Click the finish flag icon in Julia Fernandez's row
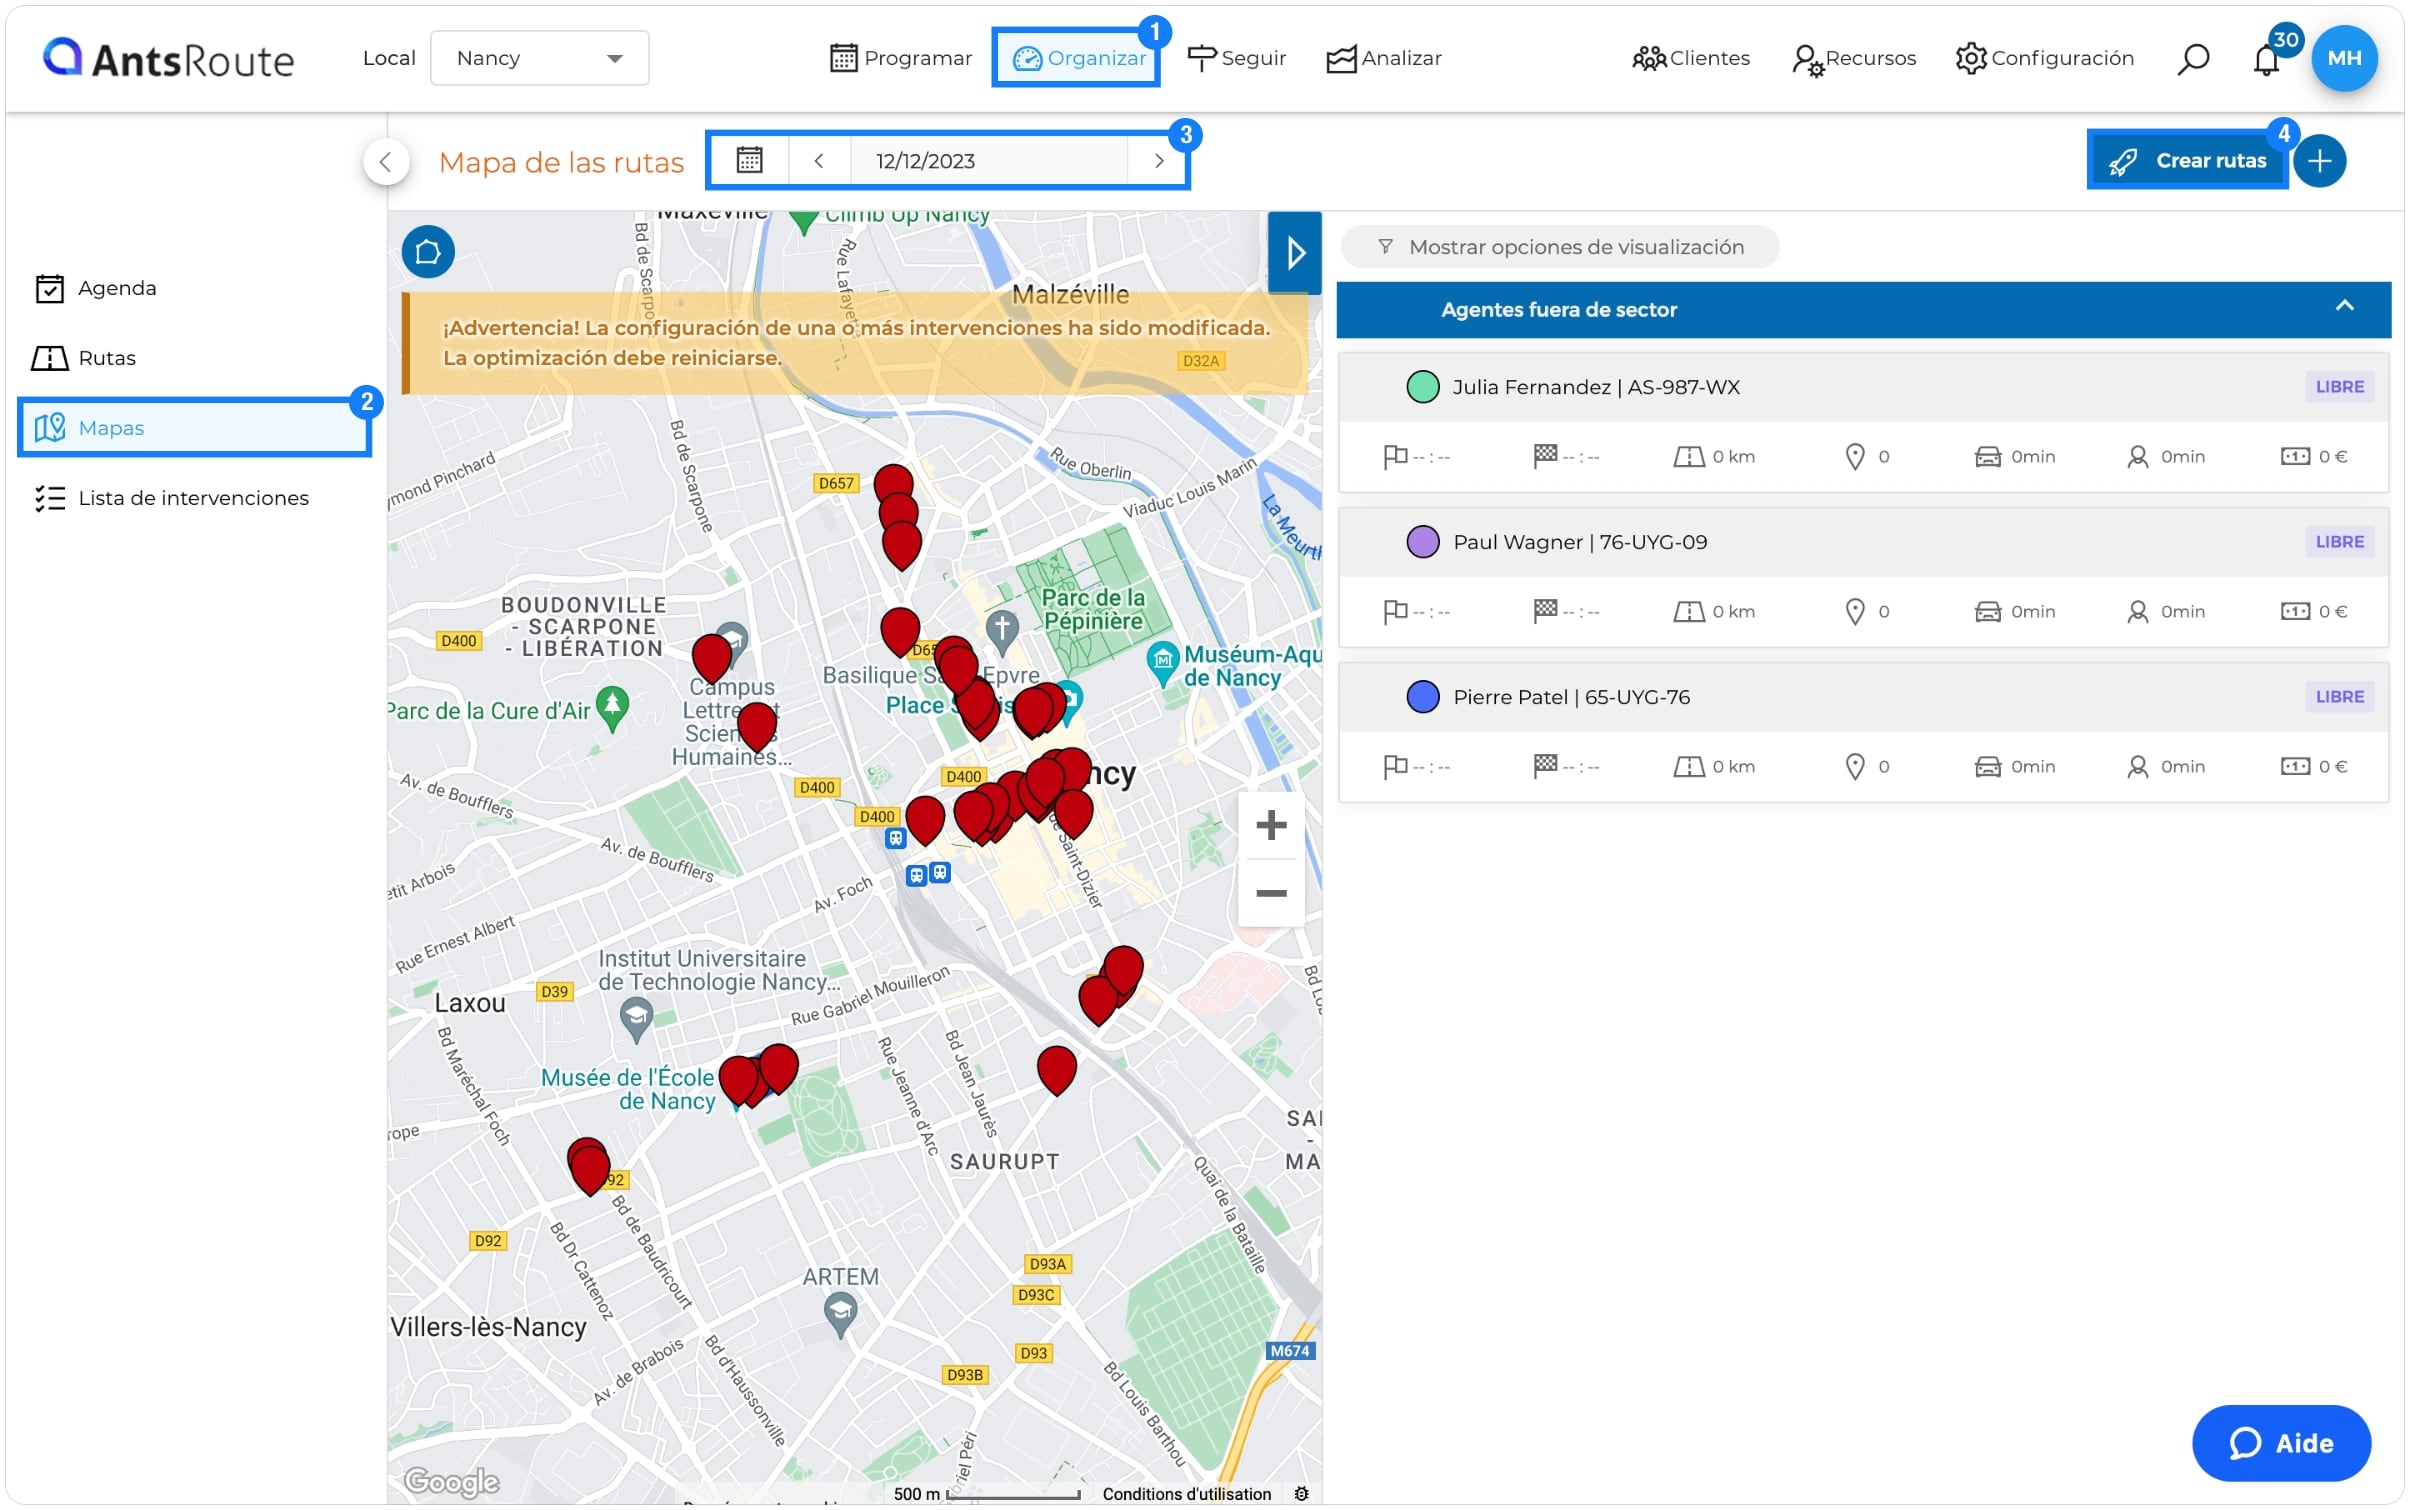This screenshot has width=2410, height=1510. [x=1545, y=457]
